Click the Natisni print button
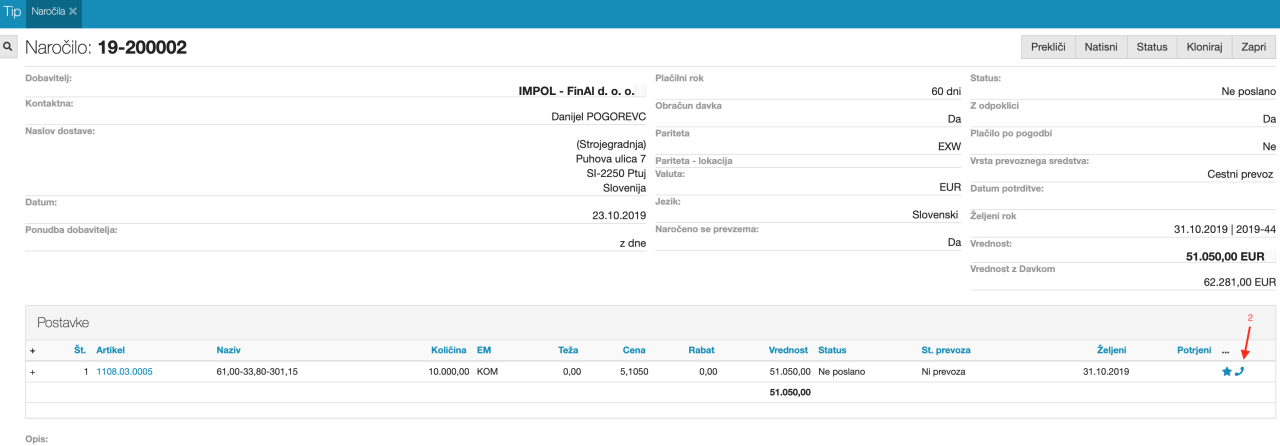The width and height of the screenshot is (1280, 446). pyautogui.click(x=1101, y=47)
